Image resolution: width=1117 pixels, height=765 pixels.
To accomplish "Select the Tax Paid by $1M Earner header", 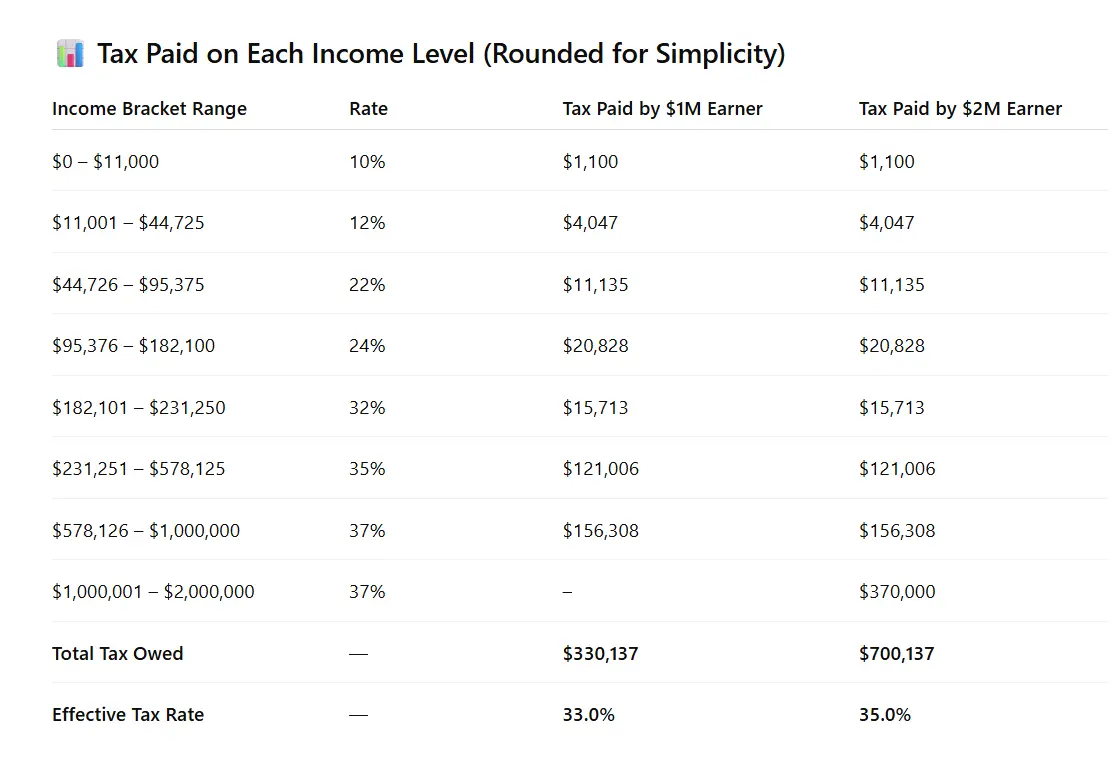I will (662, 109).
